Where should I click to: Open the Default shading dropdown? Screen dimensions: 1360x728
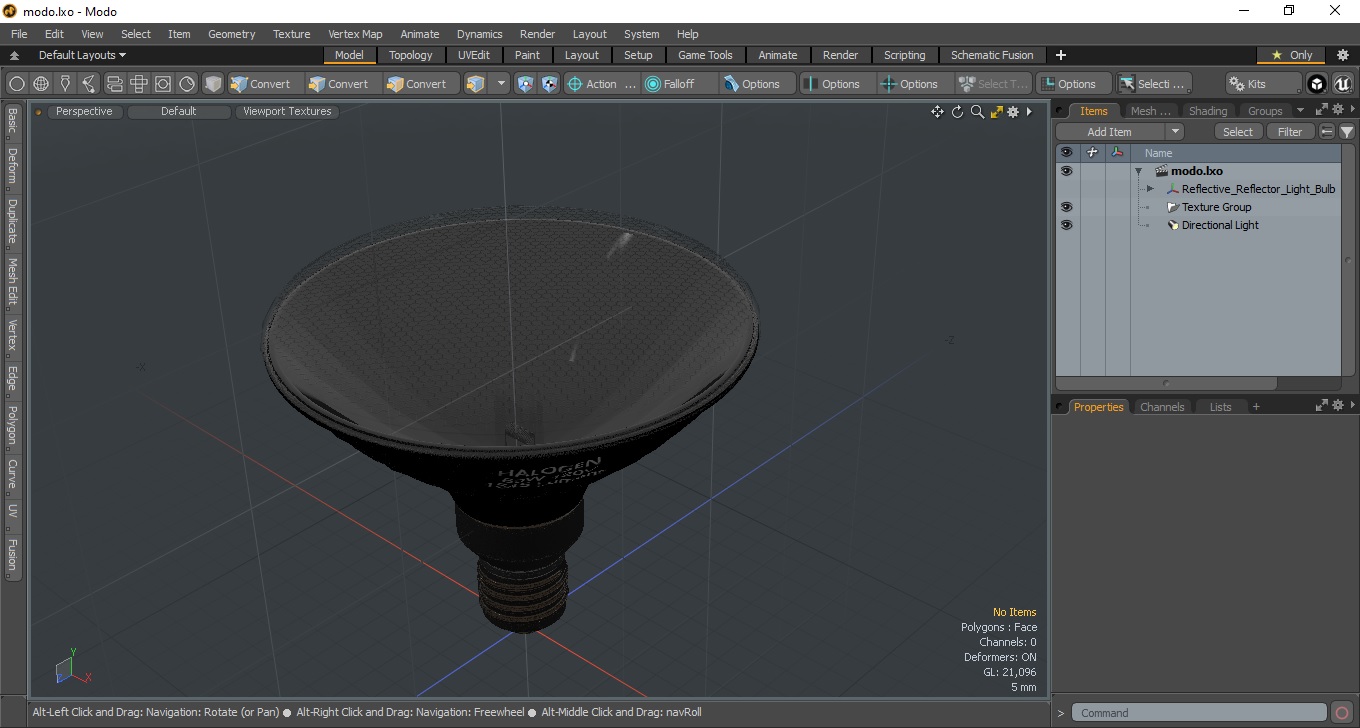(178, 112)
